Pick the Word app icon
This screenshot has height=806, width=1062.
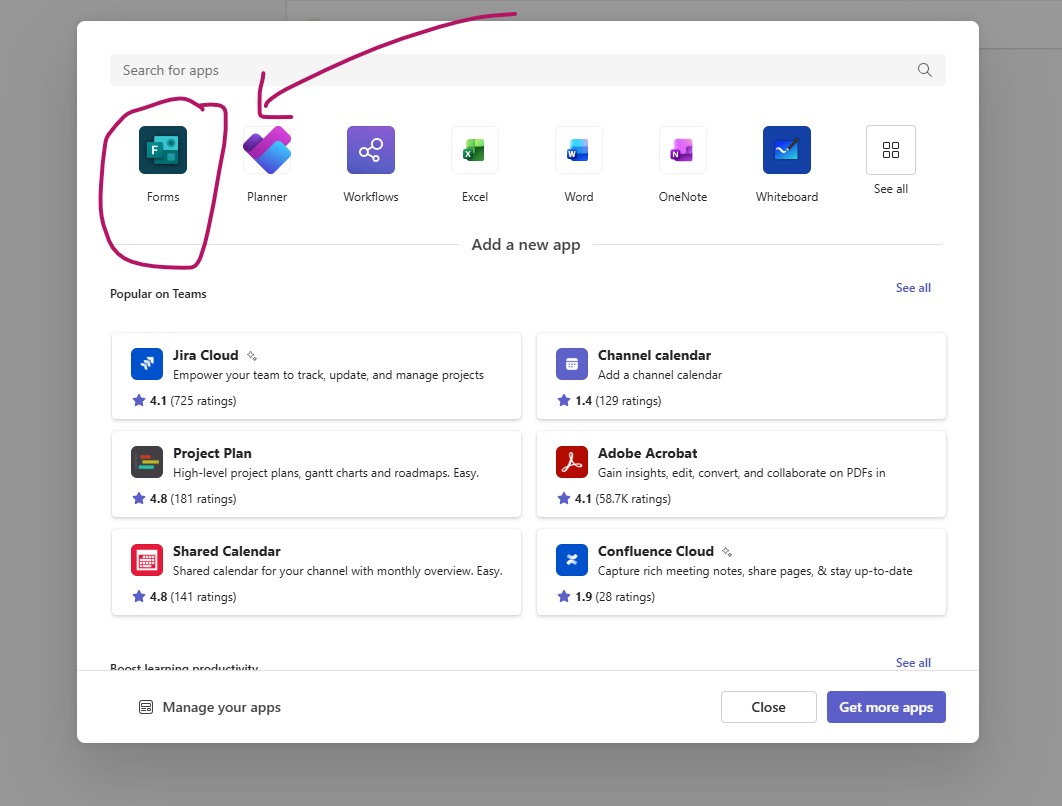(579, 151)
